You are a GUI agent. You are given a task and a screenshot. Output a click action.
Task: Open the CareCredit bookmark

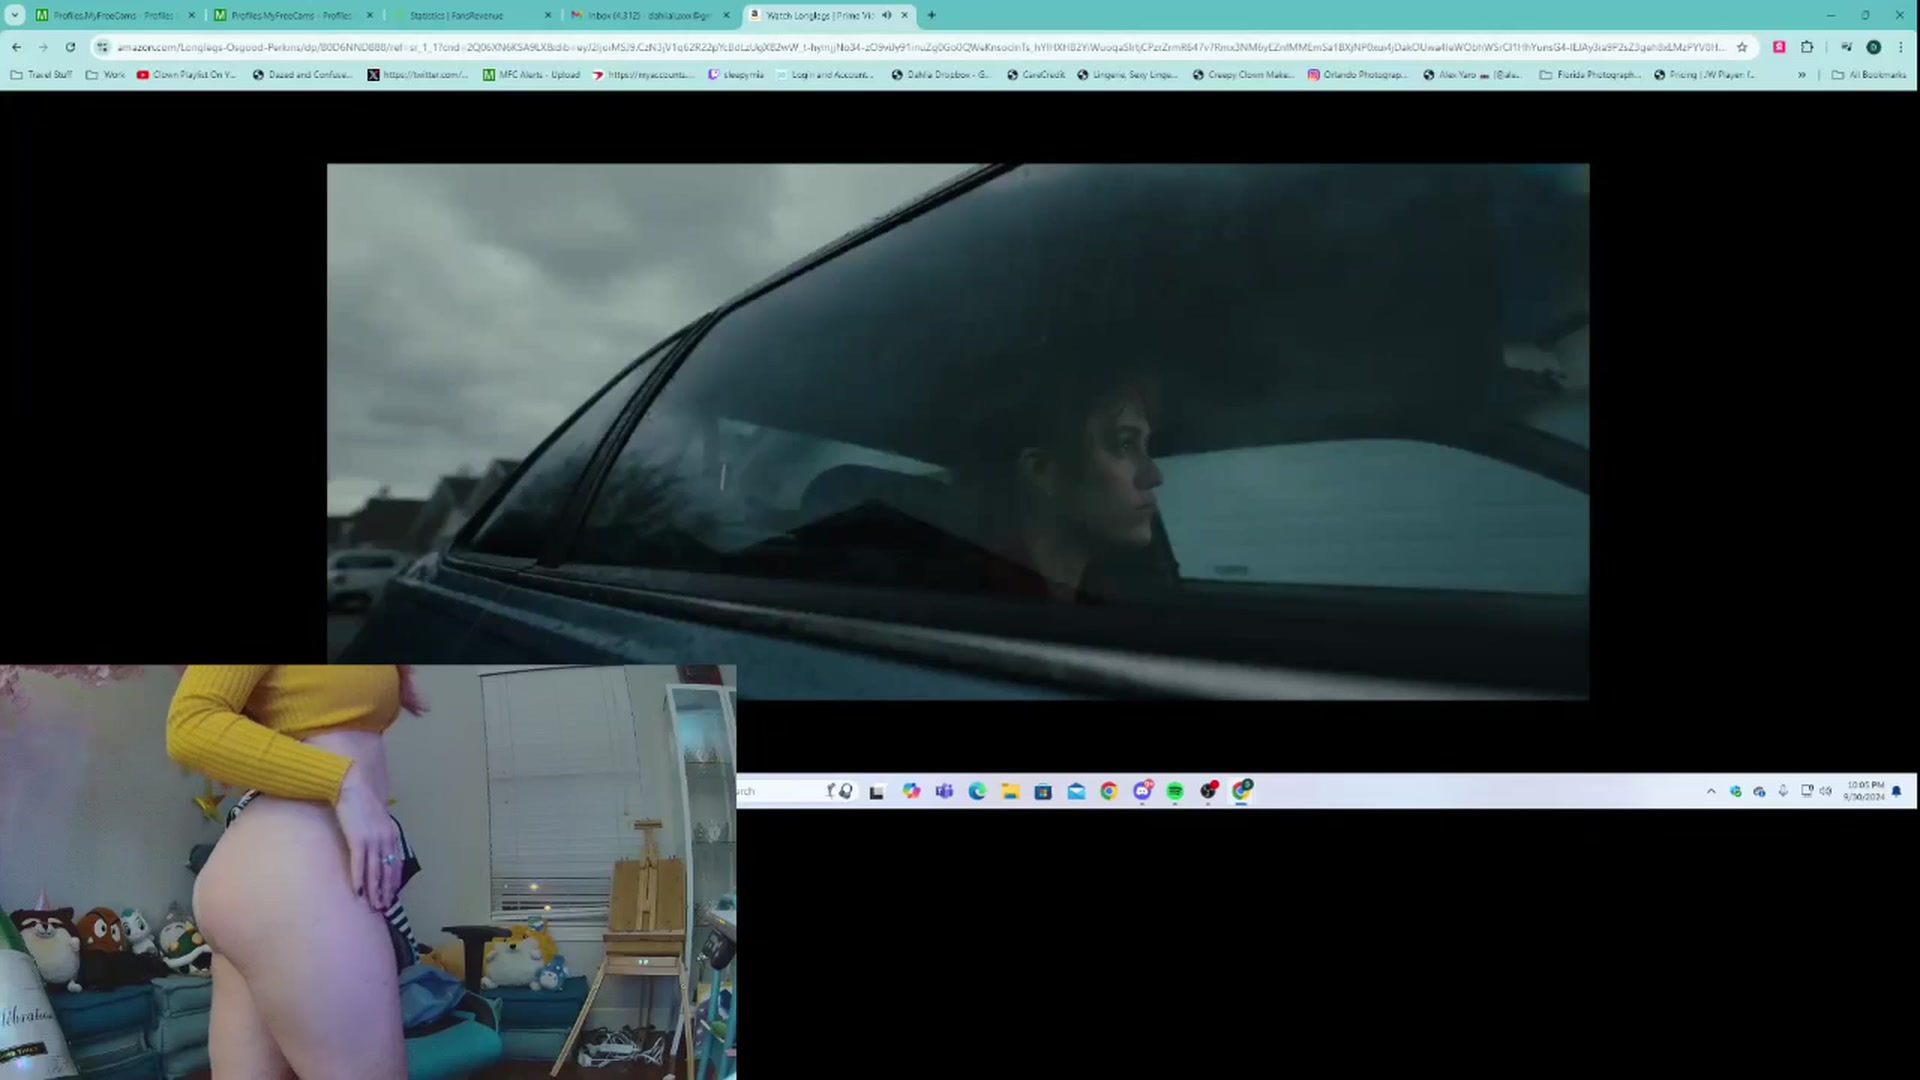click(1036, 75)
